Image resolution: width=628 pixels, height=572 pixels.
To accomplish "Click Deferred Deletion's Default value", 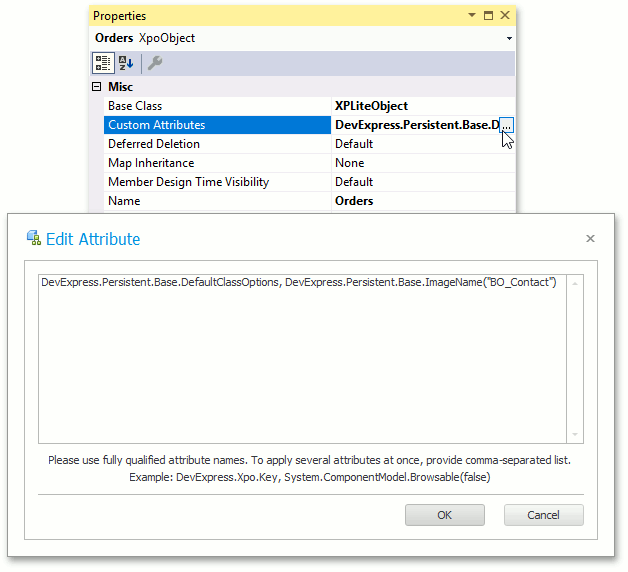I will click(354, 144).
